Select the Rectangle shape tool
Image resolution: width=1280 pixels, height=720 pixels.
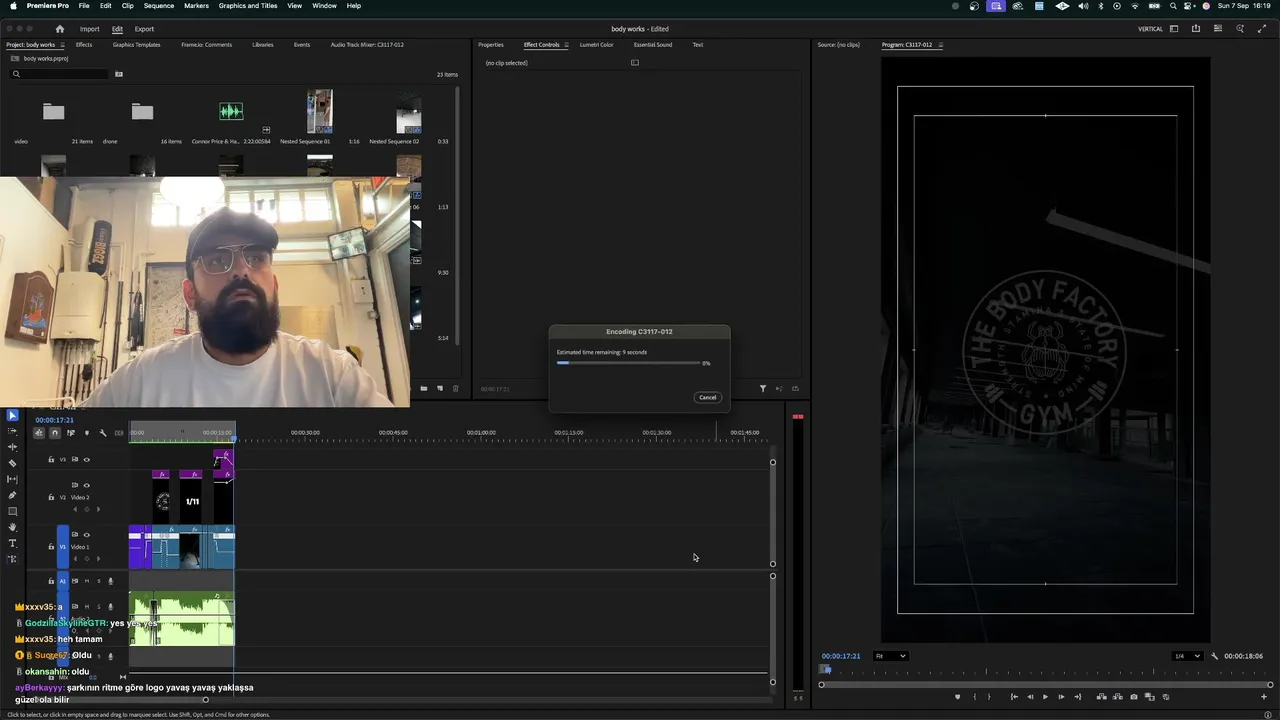12,511
